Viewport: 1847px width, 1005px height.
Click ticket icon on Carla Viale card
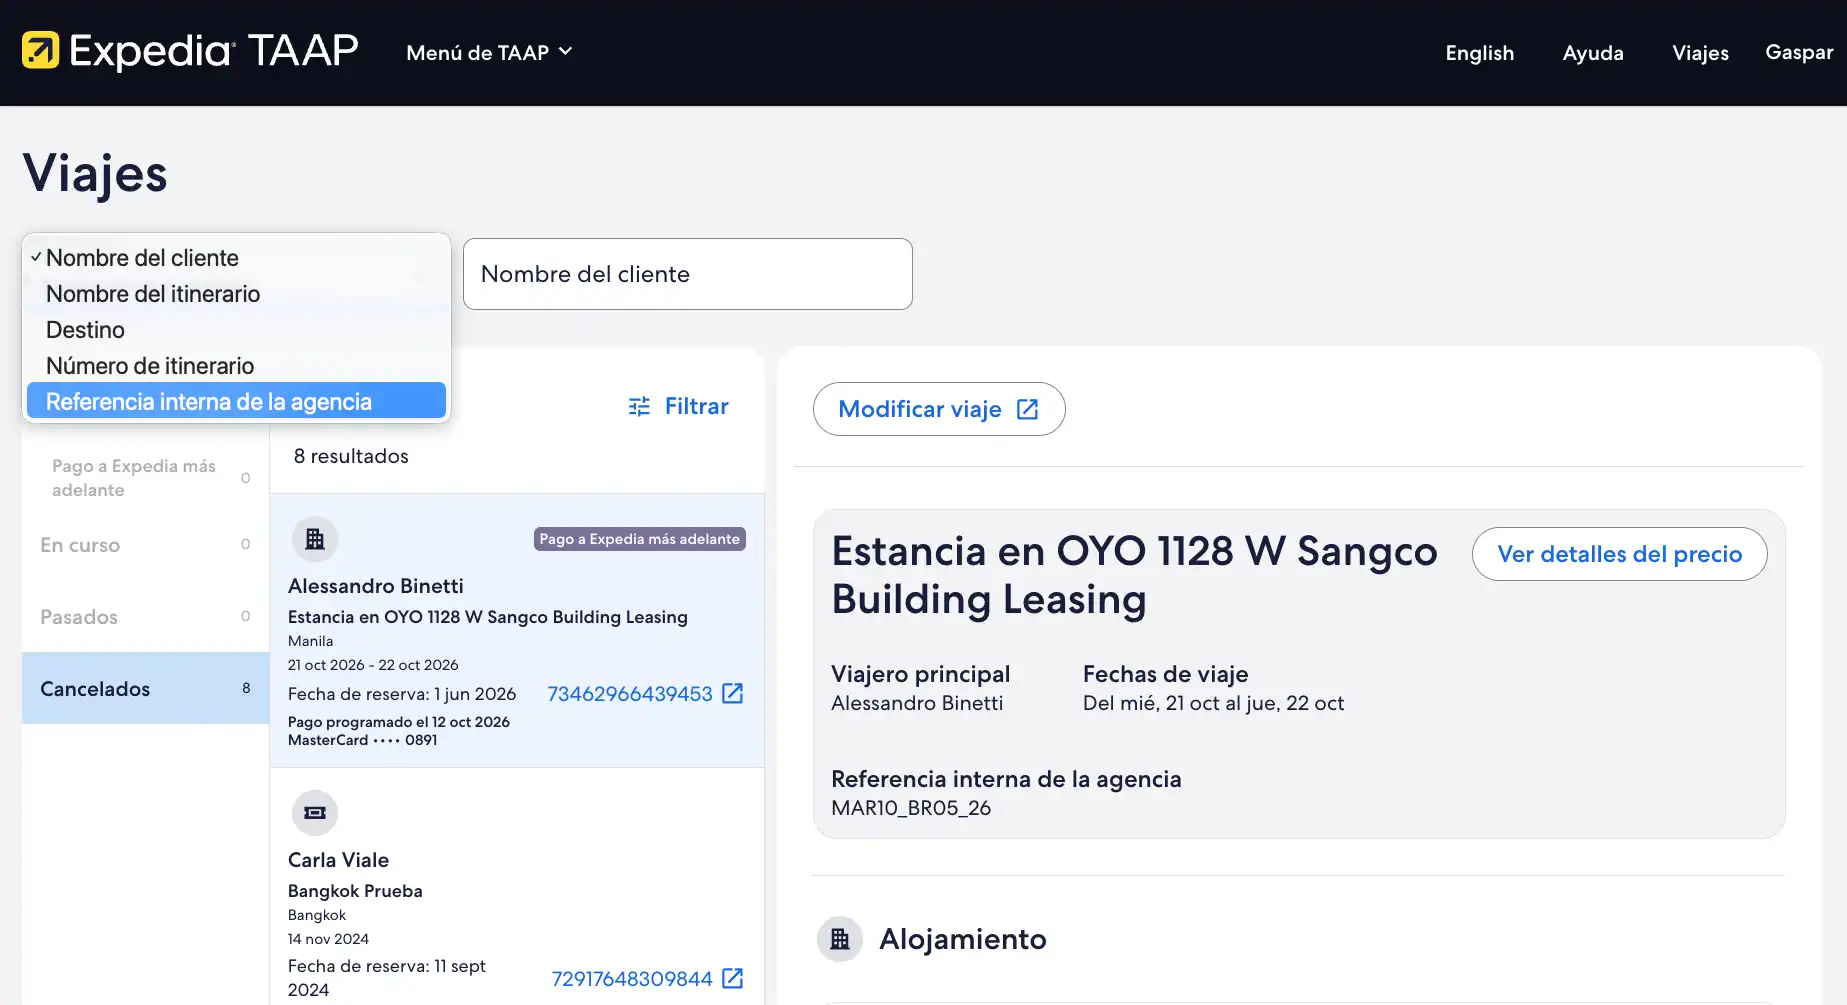point(315,813)
